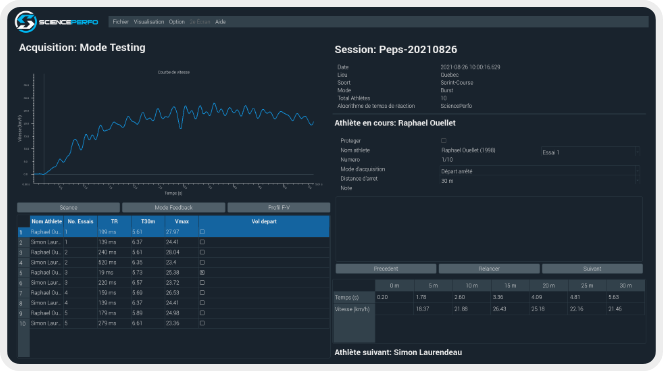Click the SciencePerfo logo icon

[25, 22]
